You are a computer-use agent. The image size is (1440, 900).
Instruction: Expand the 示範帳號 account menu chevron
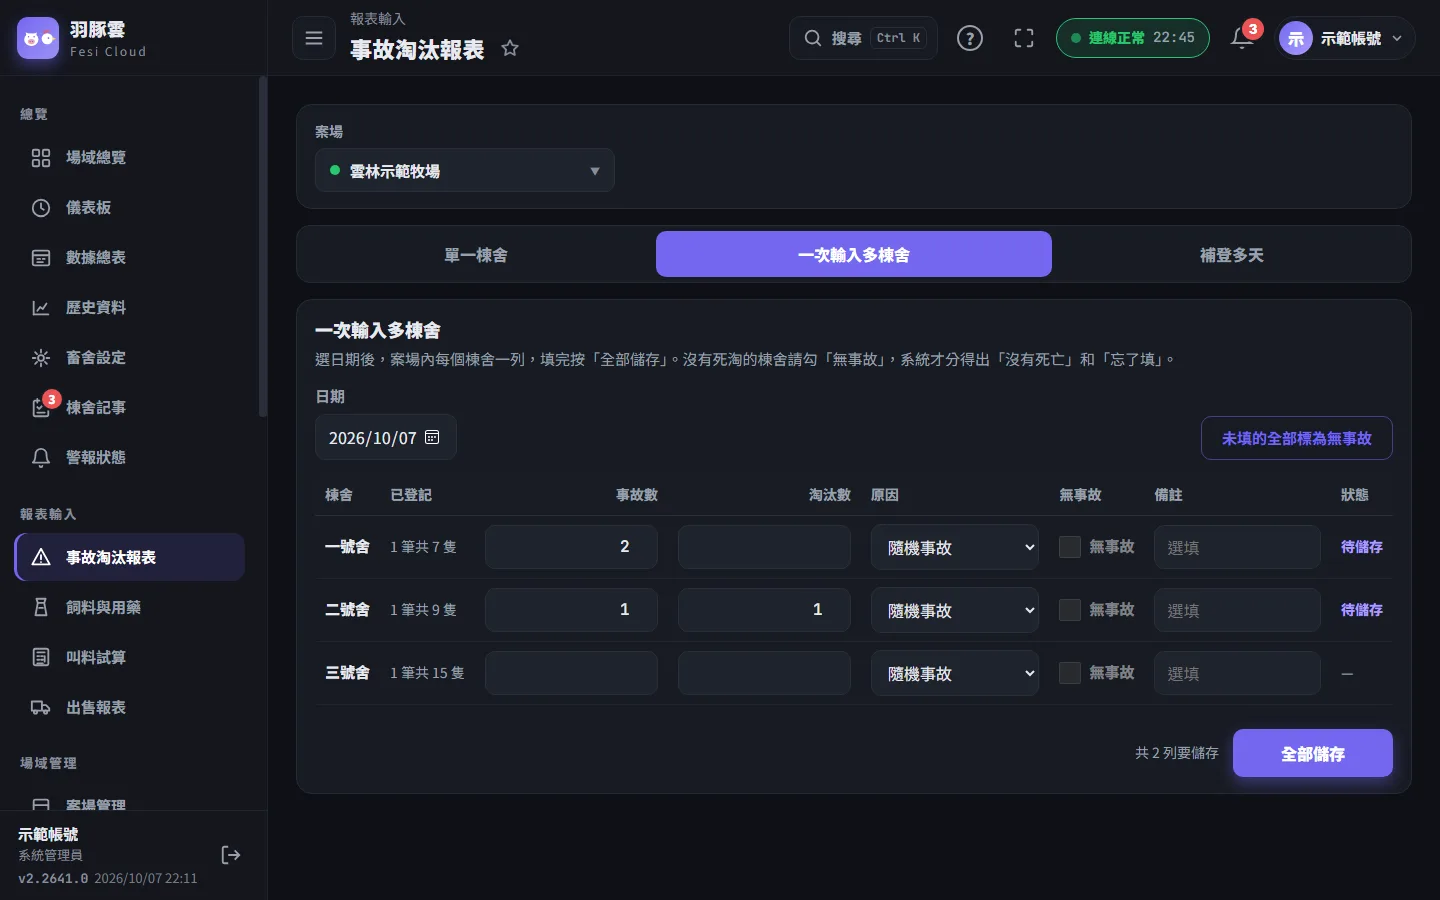1397,38
